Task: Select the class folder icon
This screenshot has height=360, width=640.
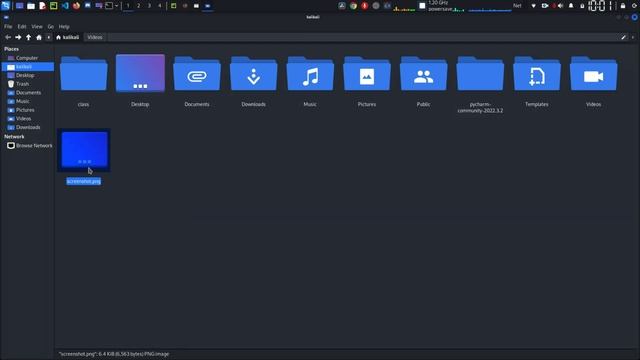Action: click(84, 73)
